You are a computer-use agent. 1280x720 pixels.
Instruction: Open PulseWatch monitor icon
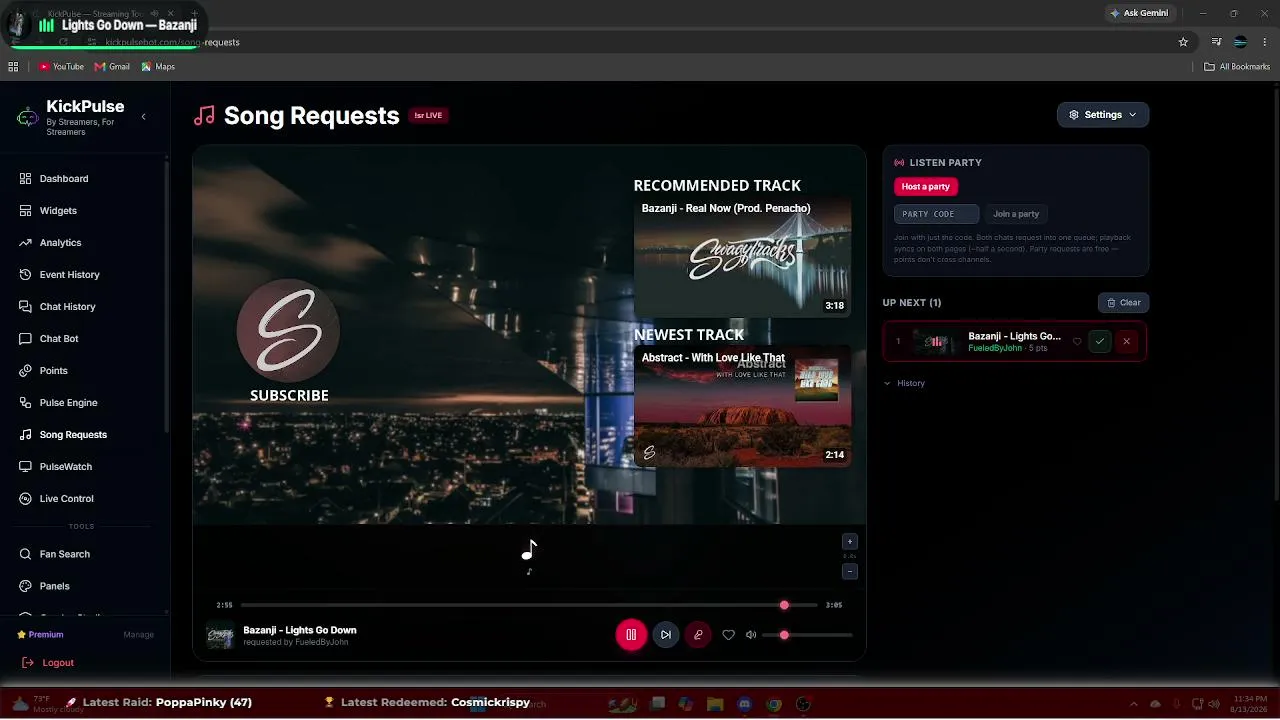tap(26, 467)
